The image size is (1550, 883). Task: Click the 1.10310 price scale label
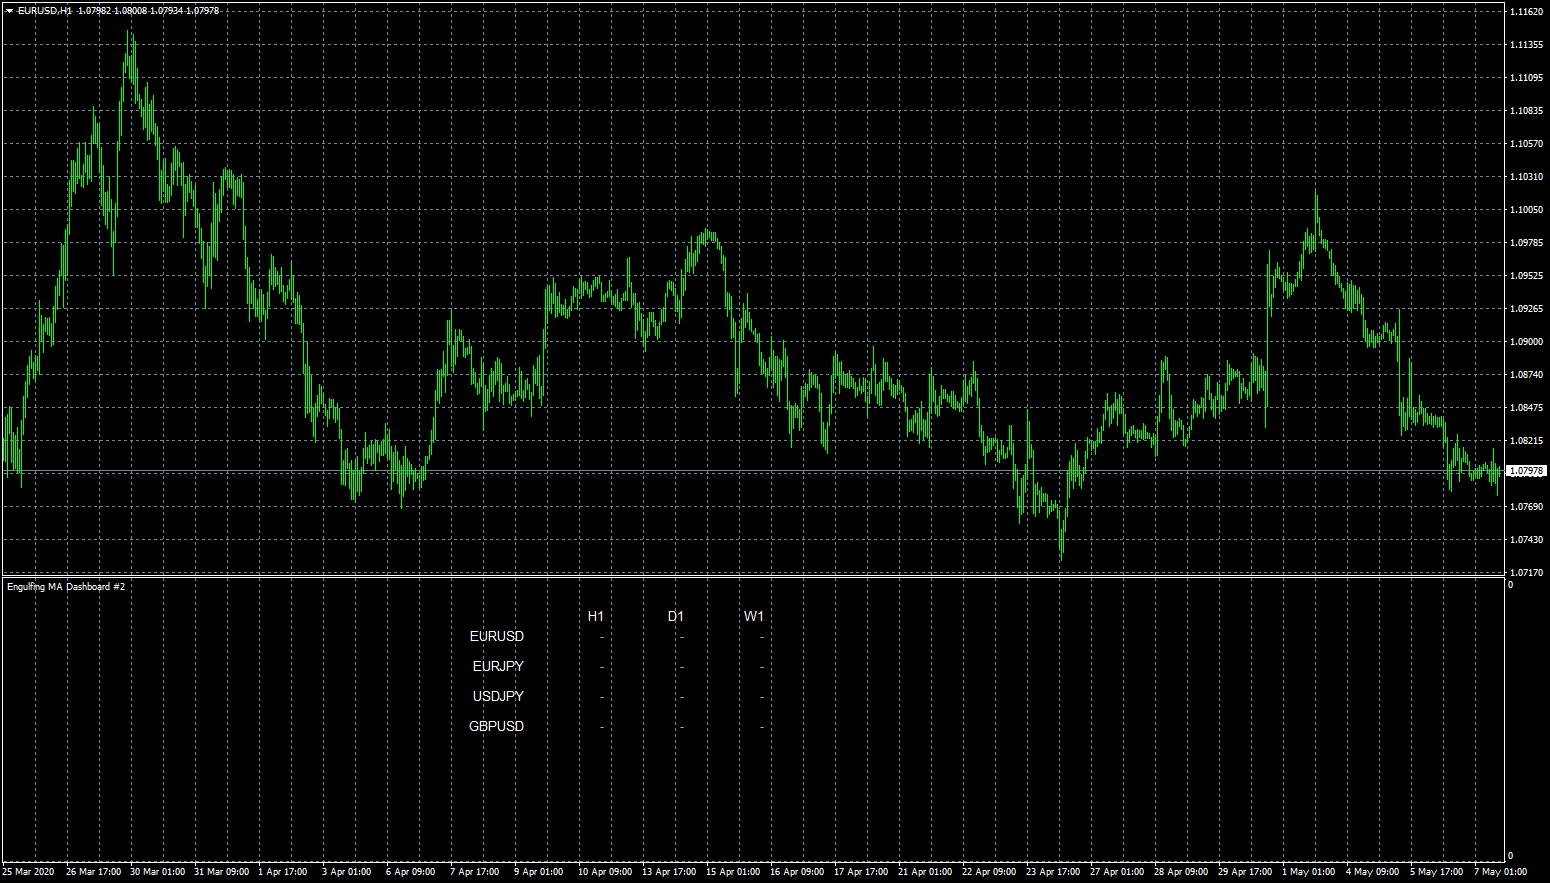coord(1526,177)
